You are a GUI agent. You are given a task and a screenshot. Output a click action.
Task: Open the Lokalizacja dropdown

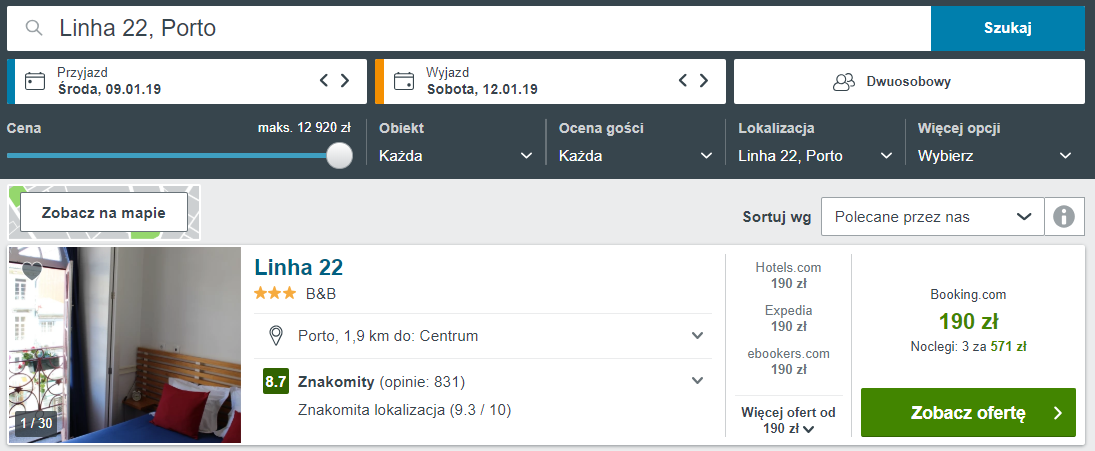click(815, 156)
